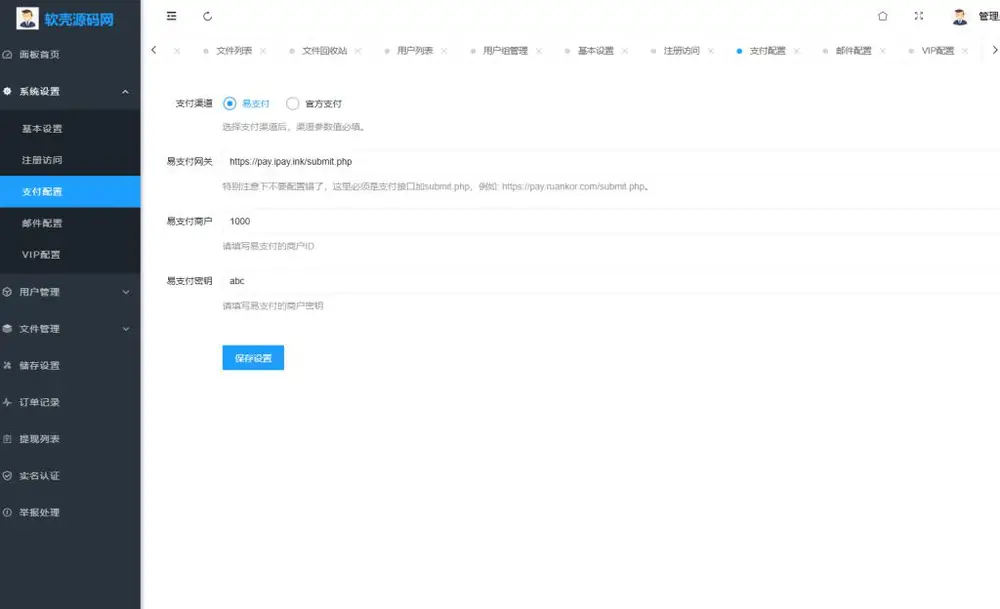Click the 请填写易支付的商户ID hint

(x=268, y=246)
